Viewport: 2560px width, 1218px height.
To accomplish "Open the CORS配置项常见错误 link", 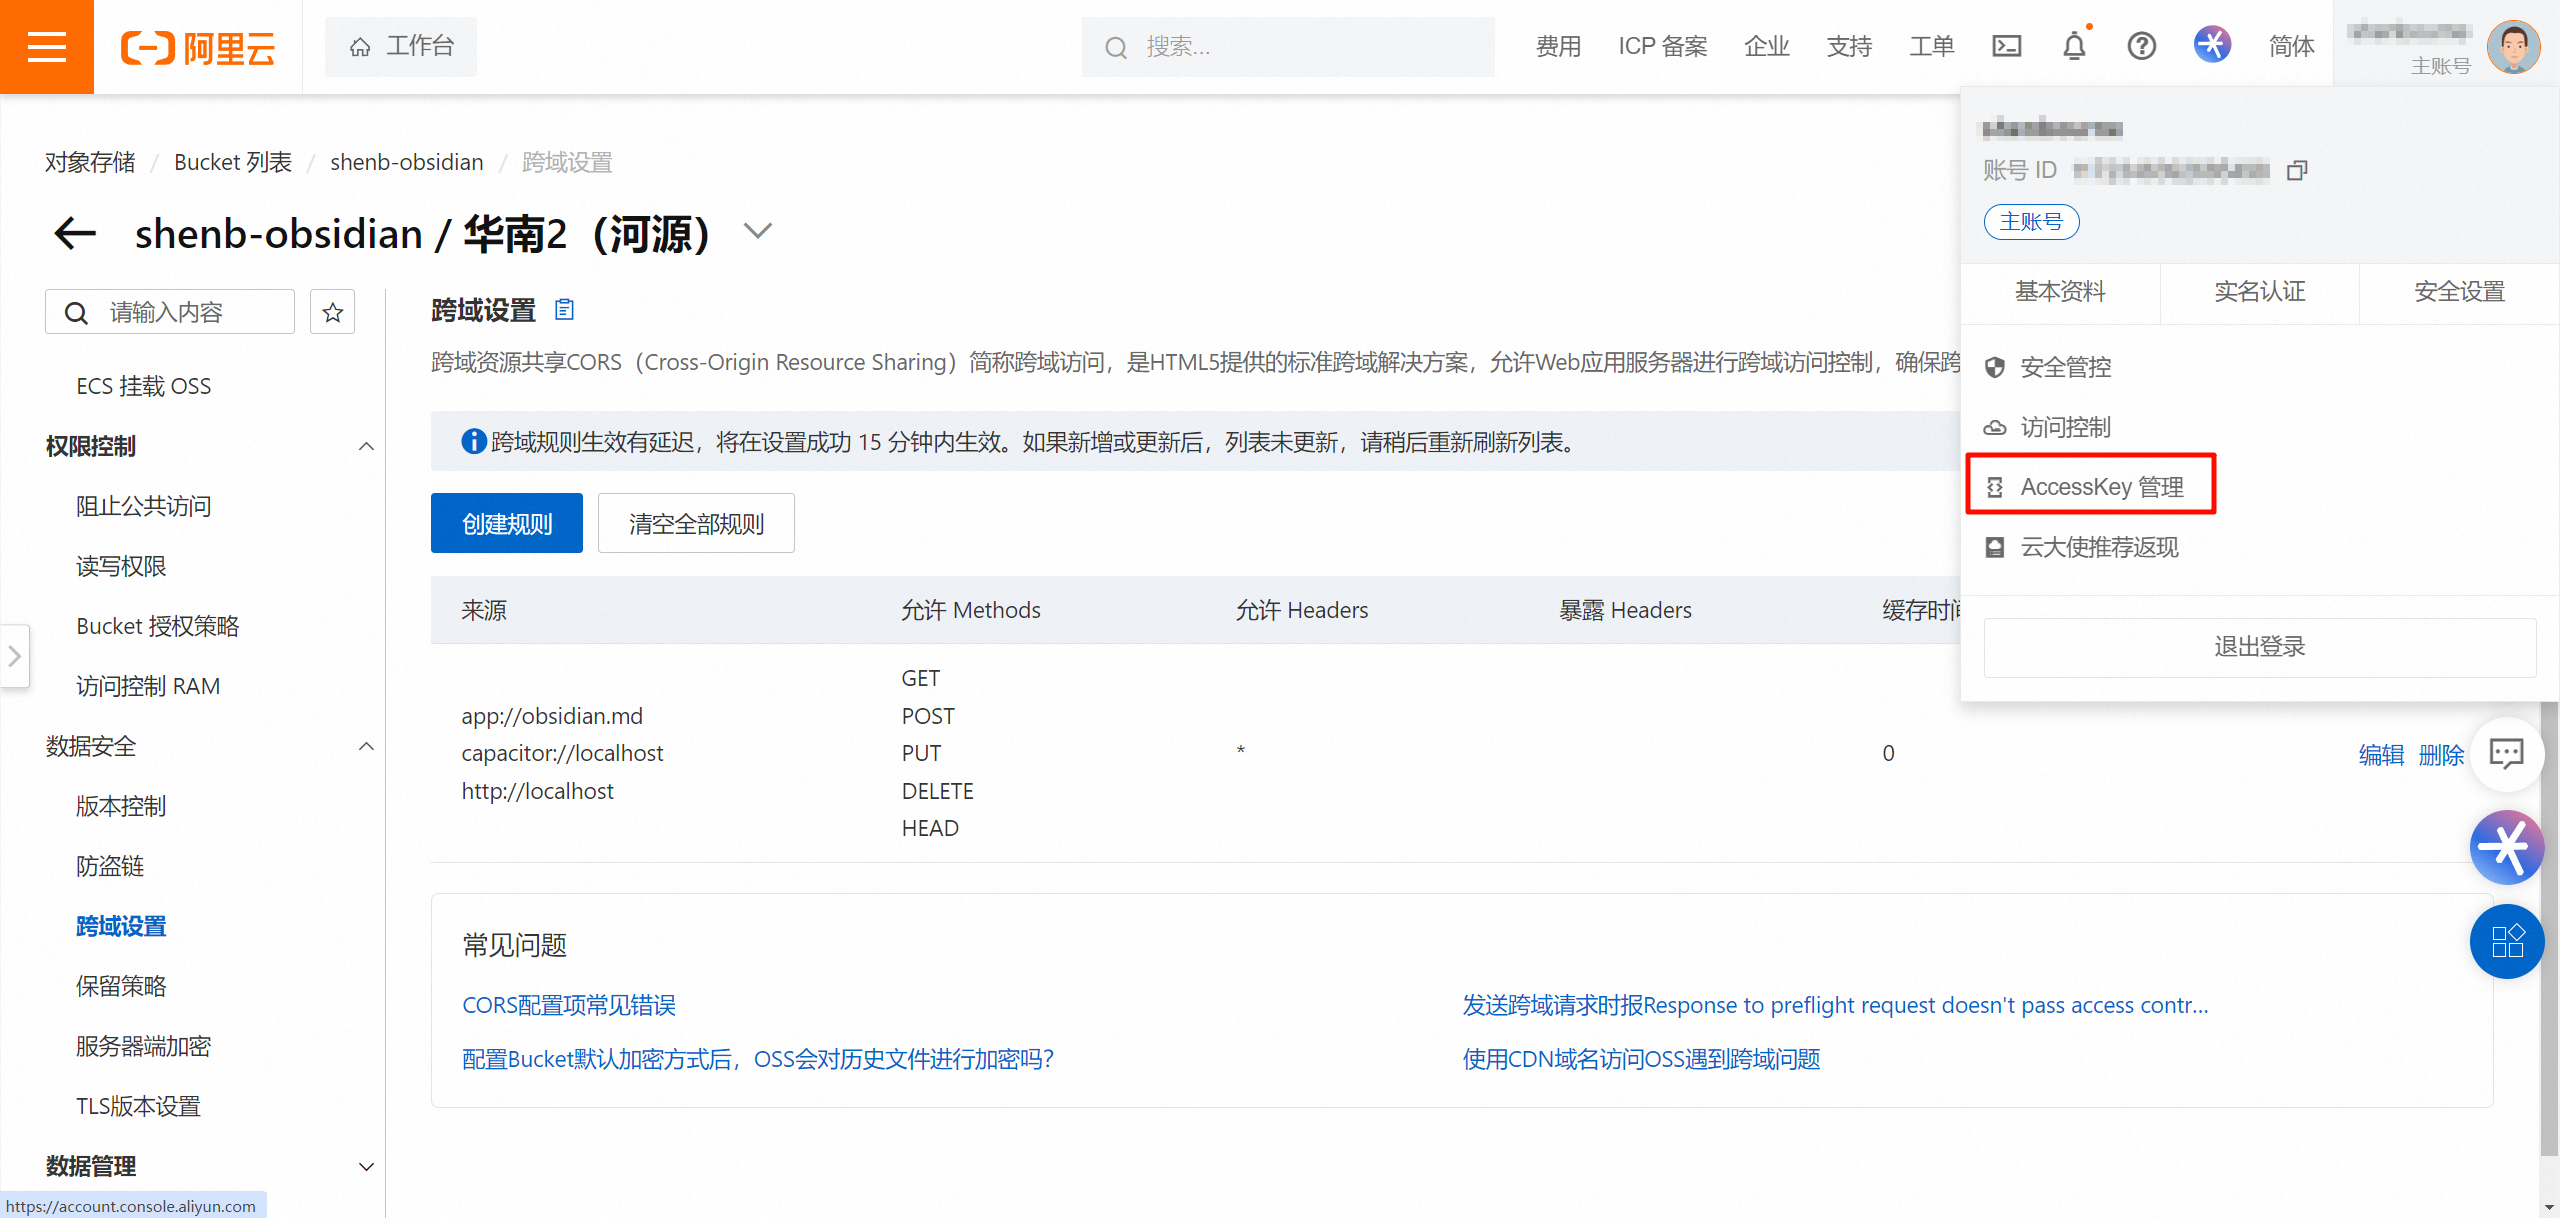I will [x=568, y=1005].
